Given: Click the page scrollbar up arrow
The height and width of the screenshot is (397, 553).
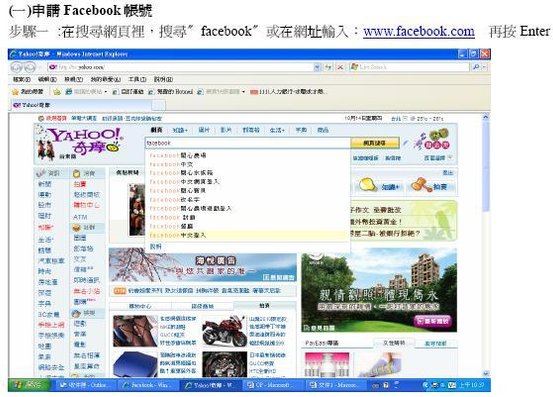Looking at the screenshot, I should tap(486, 117).
